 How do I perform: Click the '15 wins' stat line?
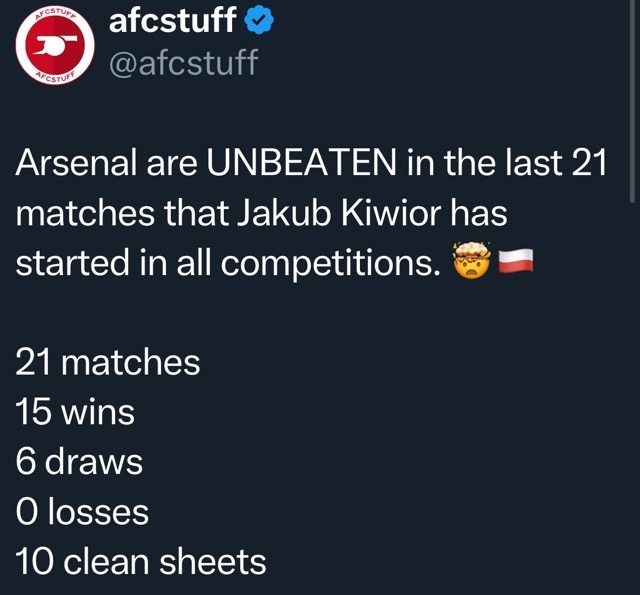(74, 411)
